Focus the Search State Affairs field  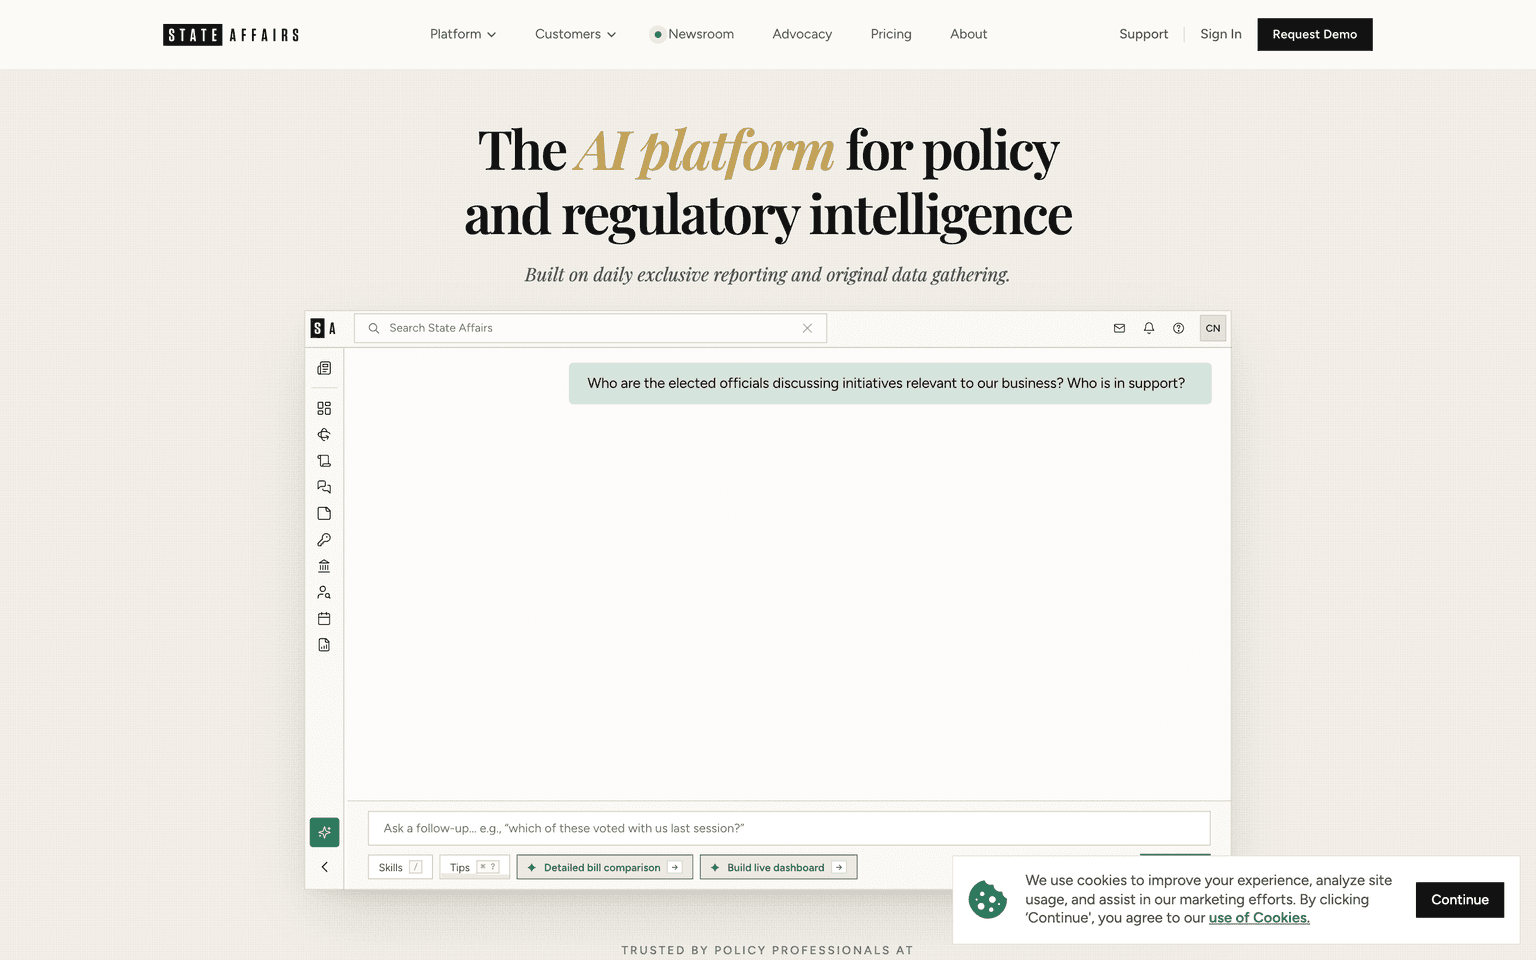[x=590, y=328]
